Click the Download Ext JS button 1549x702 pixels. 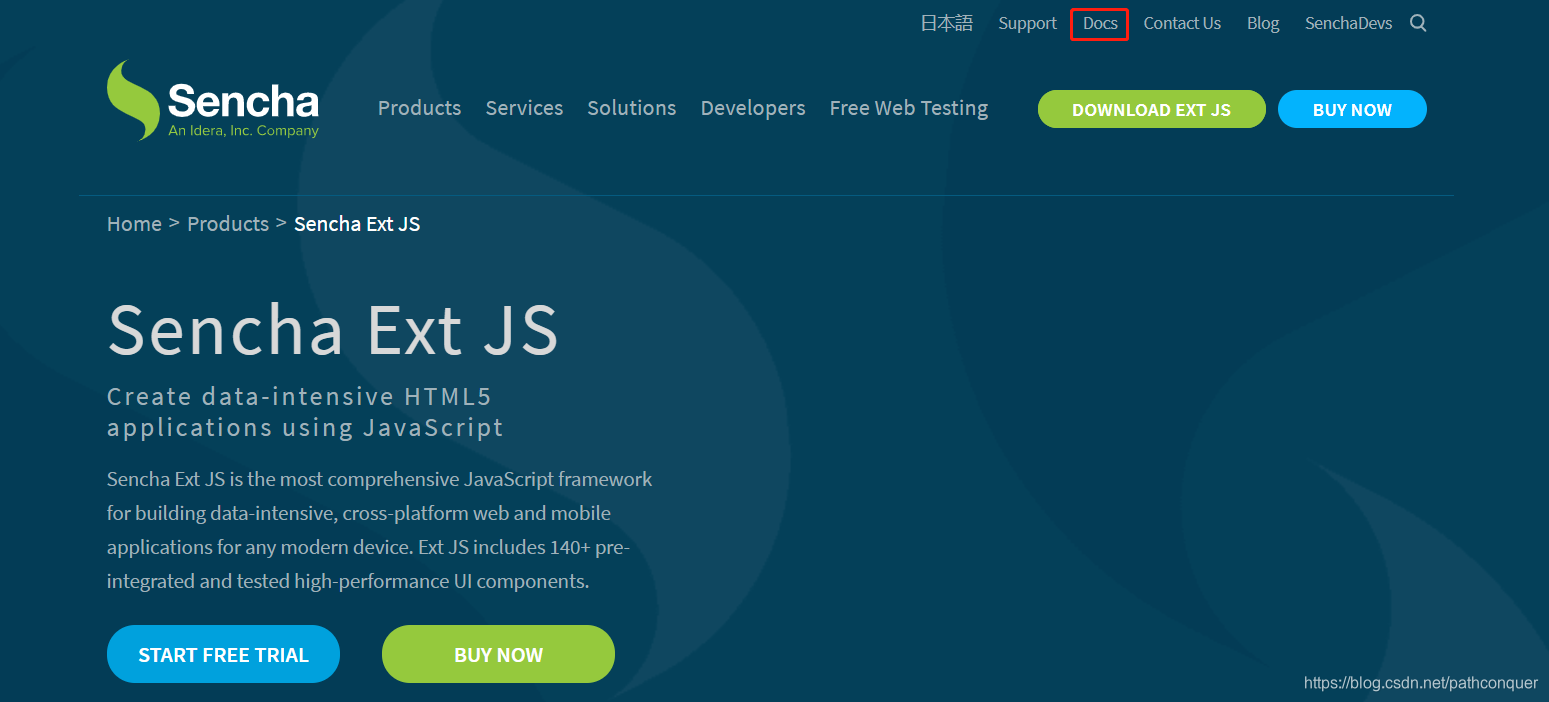pyautogui.click(x=1151, y=109)
